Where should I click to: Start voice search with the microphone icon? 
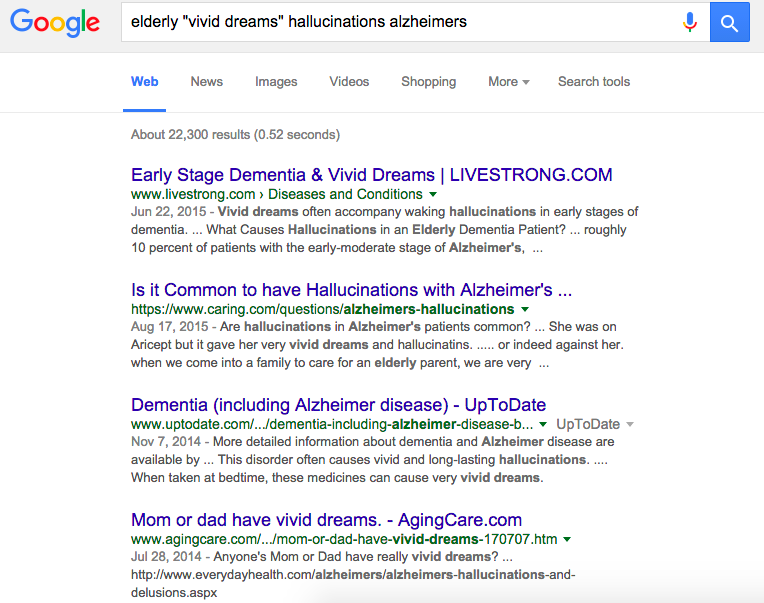click(689, 22)
